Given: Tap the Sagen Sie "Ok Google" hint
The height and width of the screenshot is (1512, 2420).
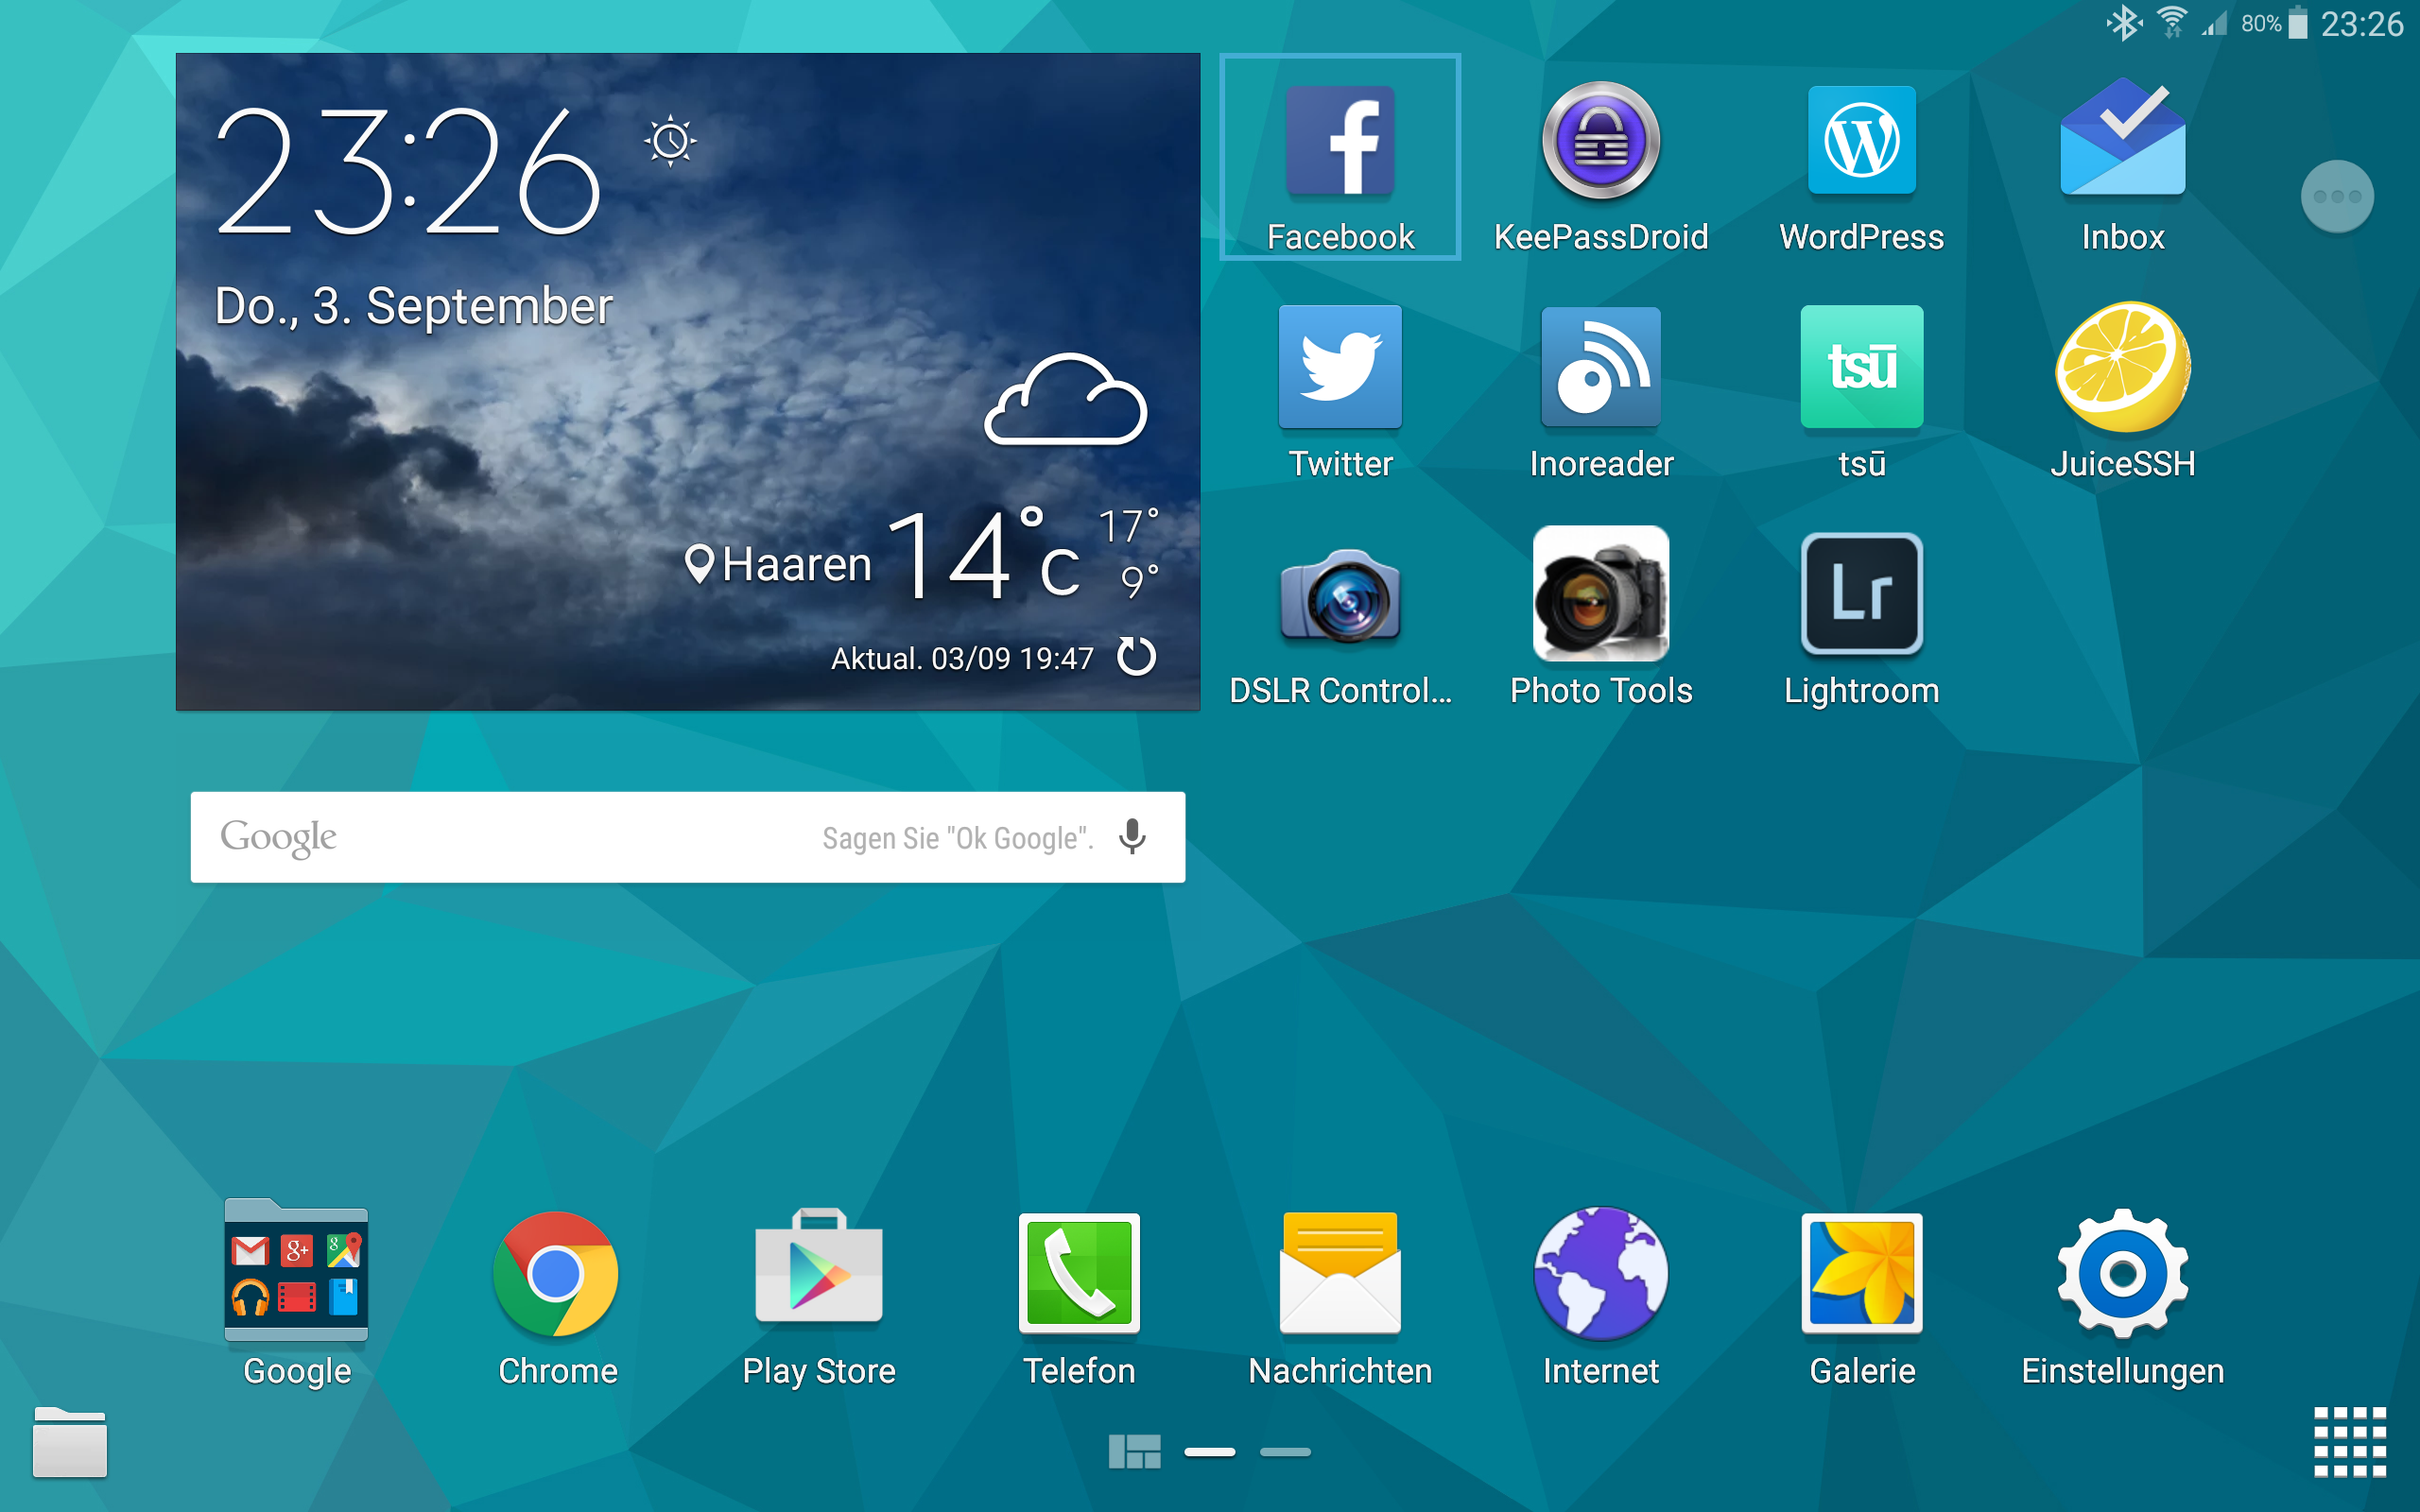Looking at the screenshot, I should tap(957, 838).
